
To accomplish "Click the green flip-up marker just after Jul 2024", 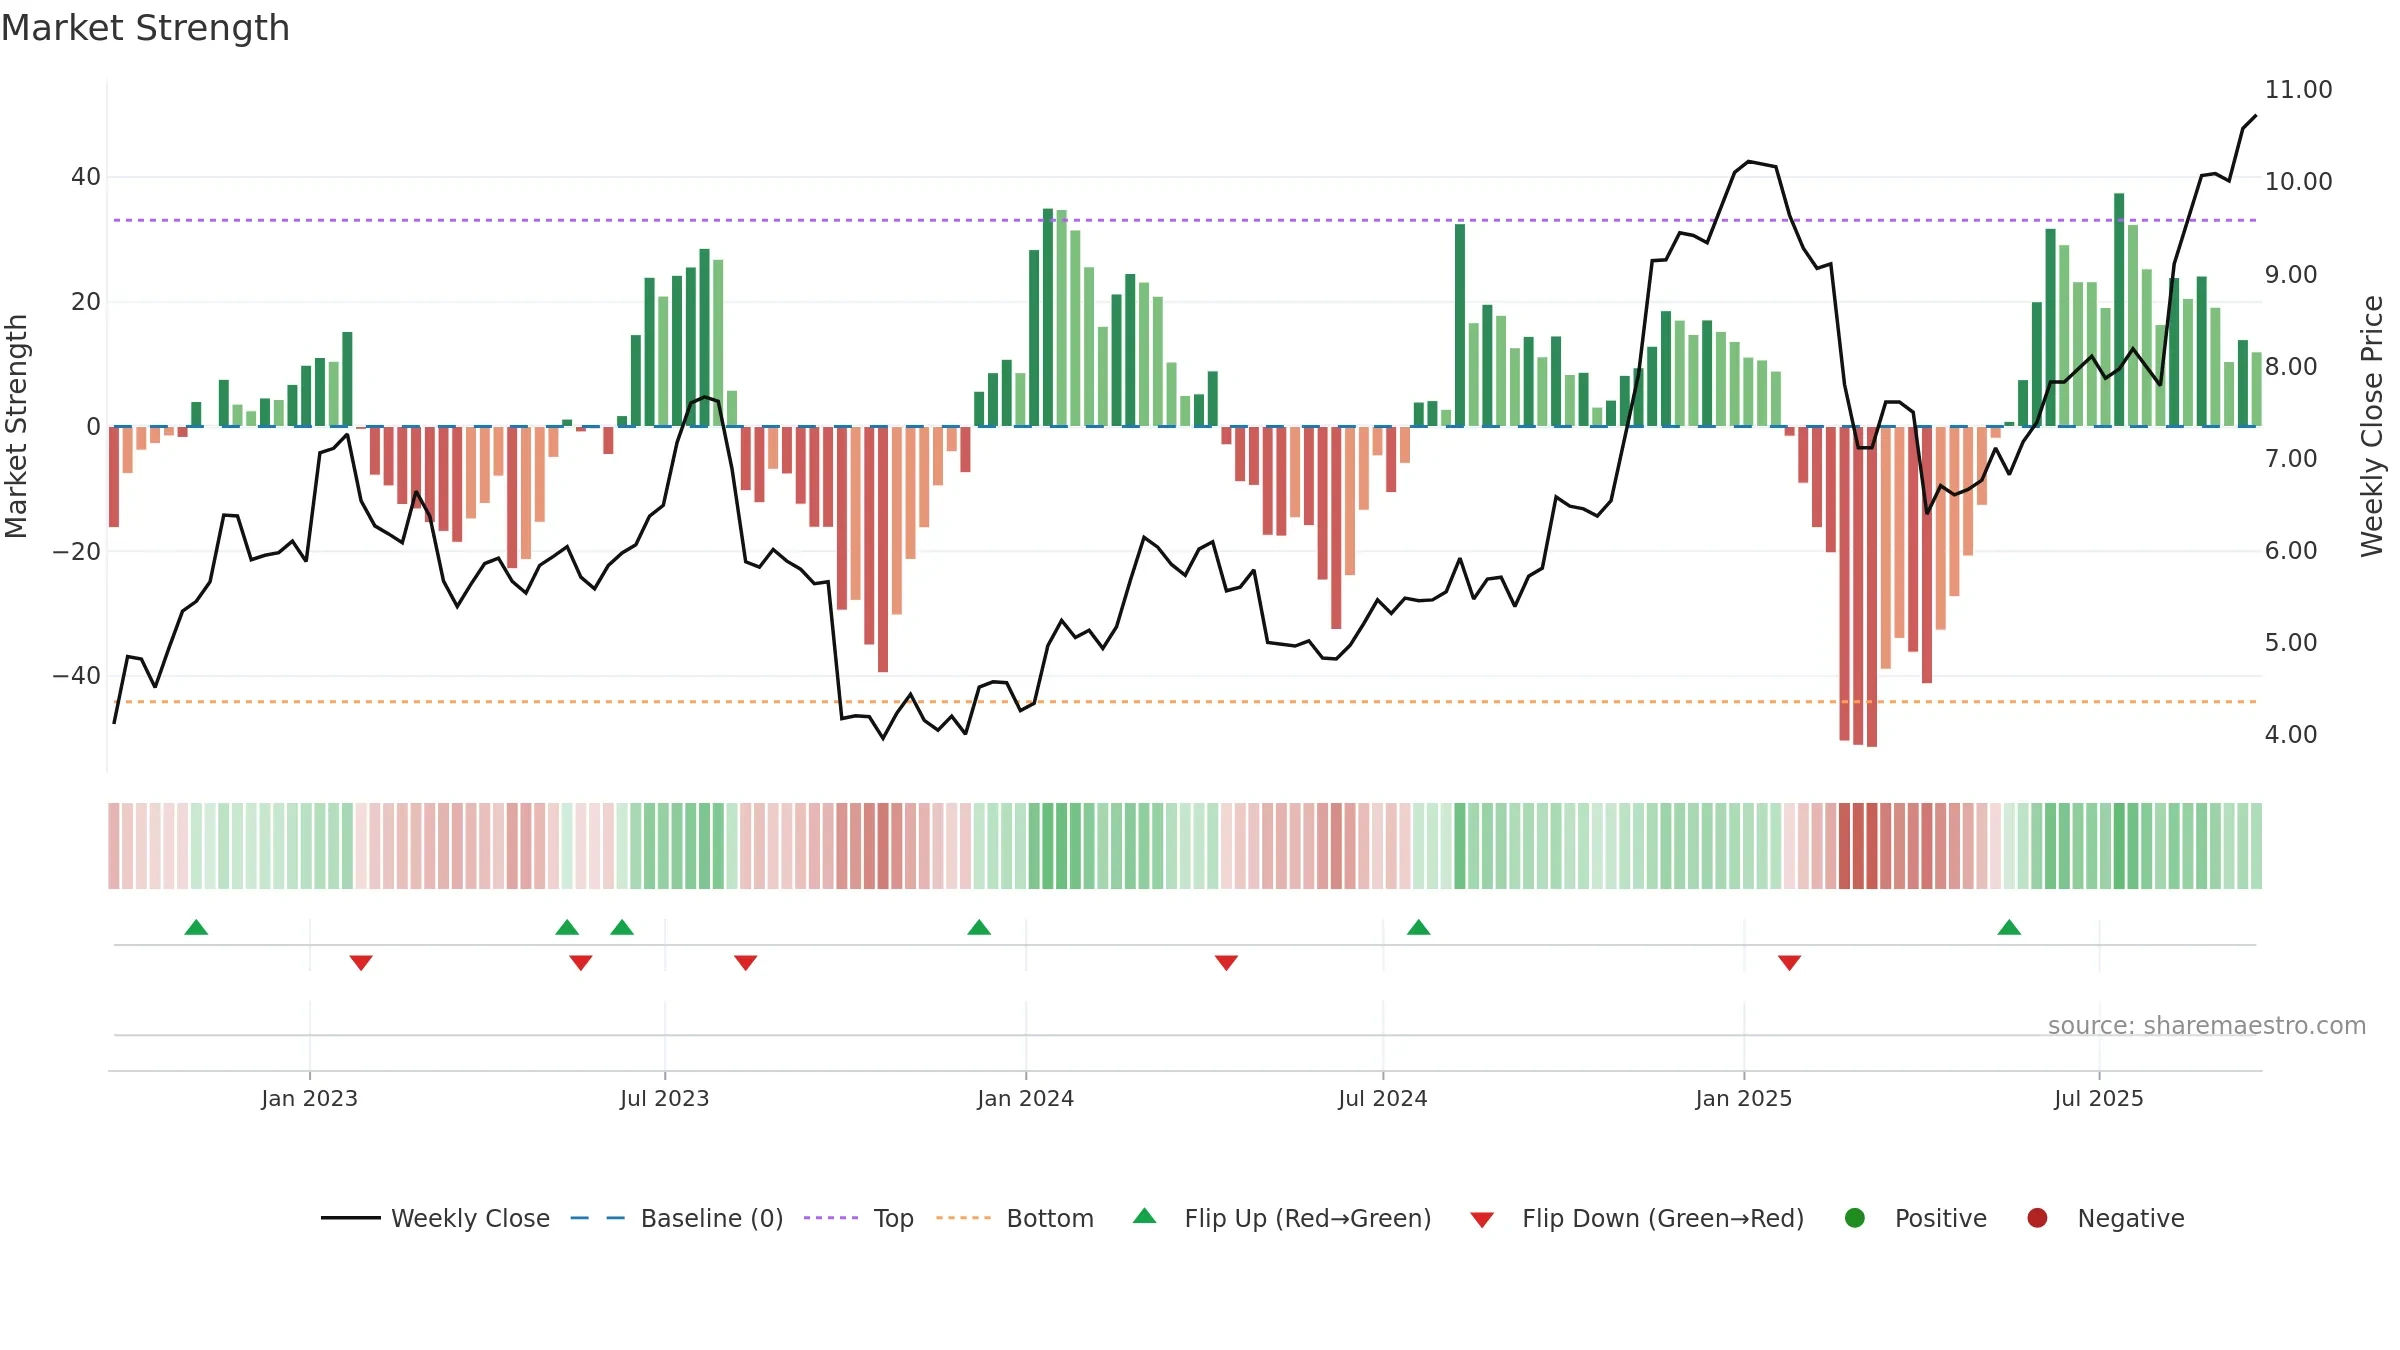I will click(1419, 927).
